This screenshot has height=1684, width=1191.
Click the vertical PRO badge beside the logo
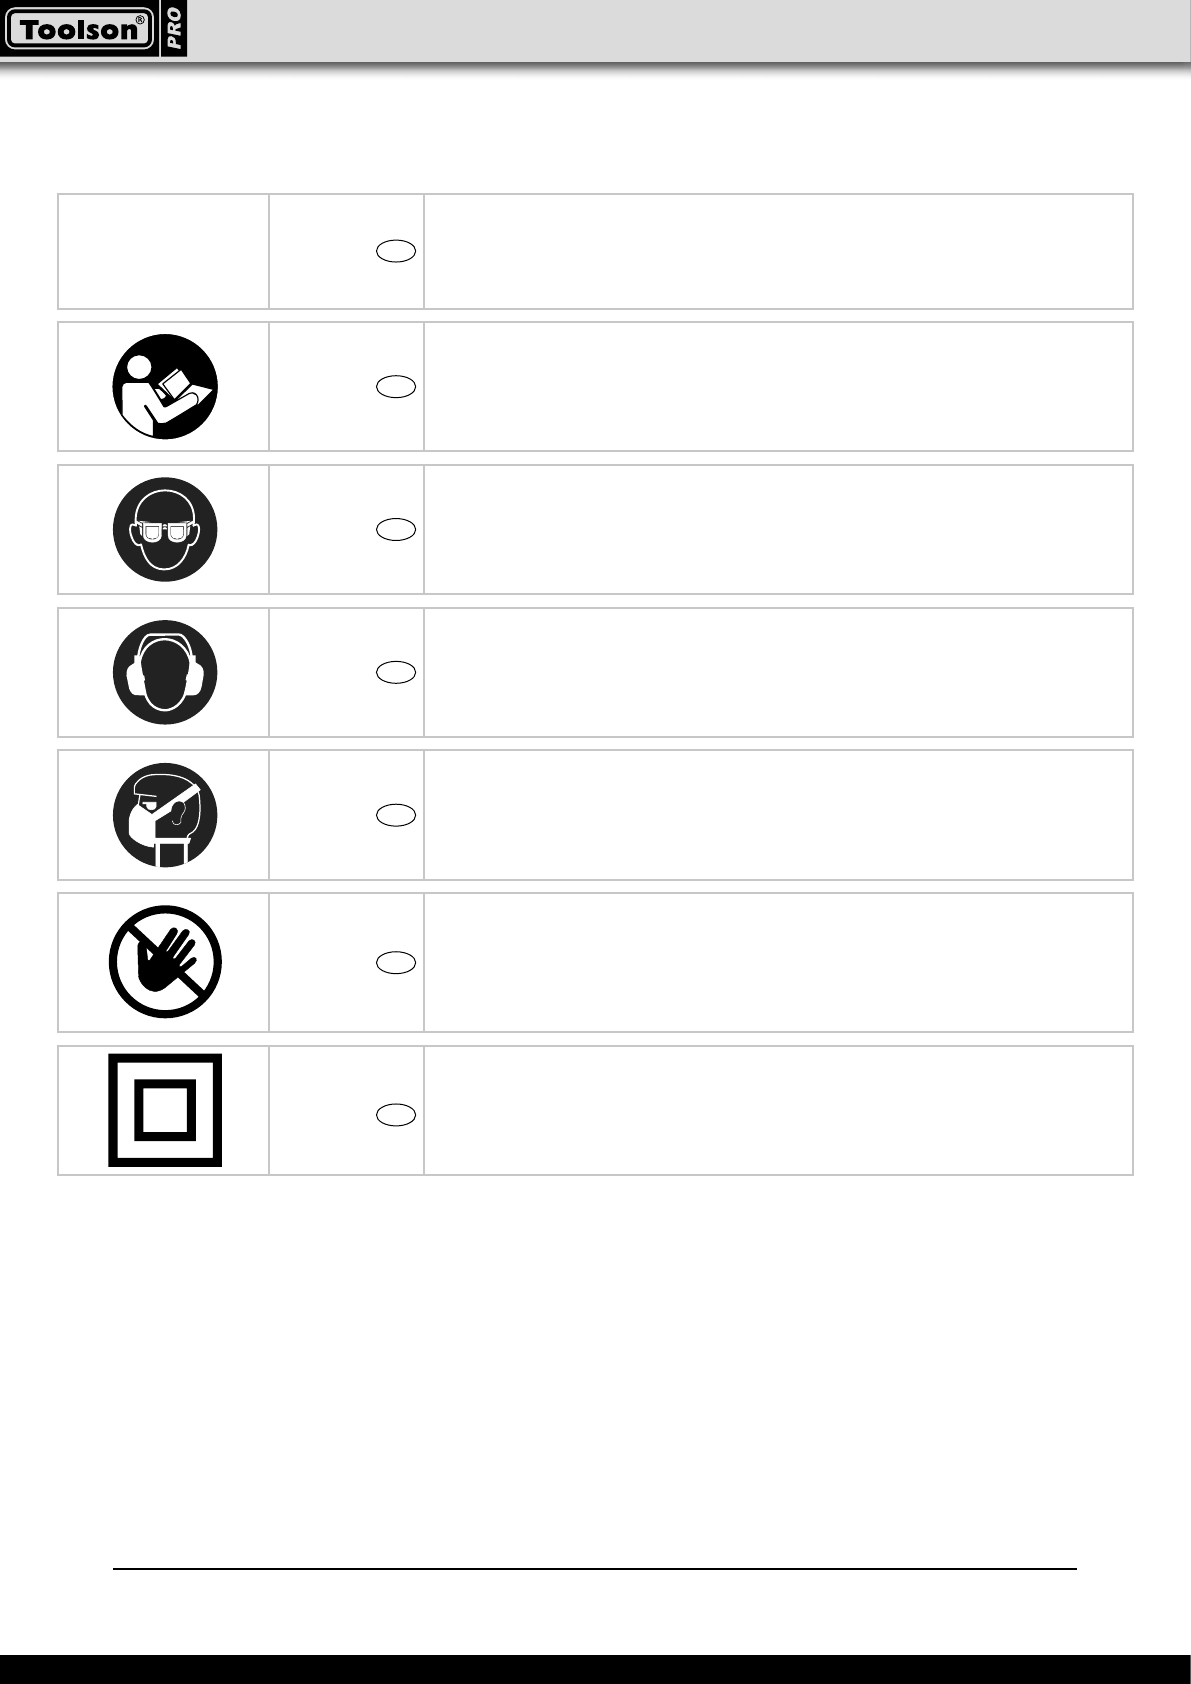174,30
